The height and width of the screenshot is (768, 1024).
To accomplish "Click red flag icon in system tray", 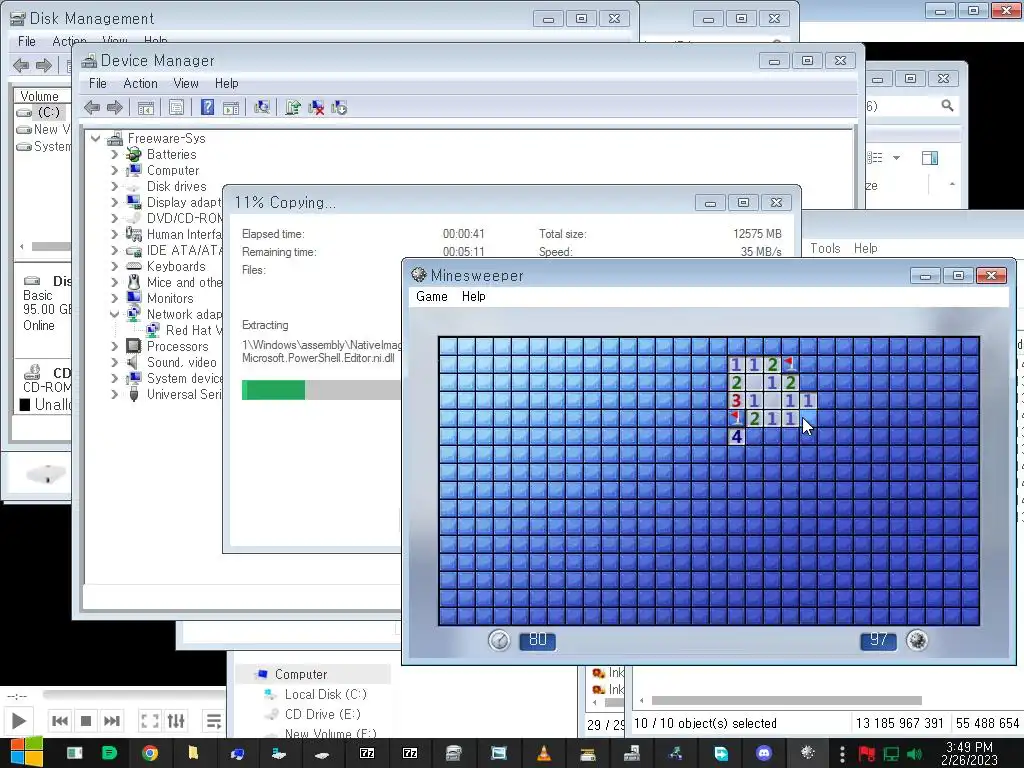I will click(867, 754).
